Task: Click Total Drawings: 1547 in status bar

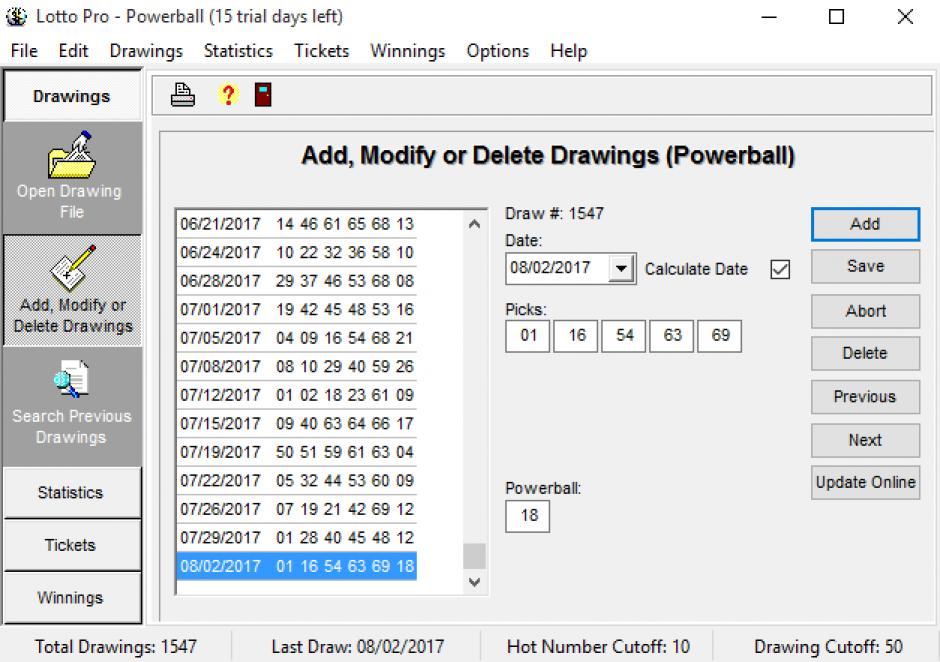Action: (x=116, y=646)
